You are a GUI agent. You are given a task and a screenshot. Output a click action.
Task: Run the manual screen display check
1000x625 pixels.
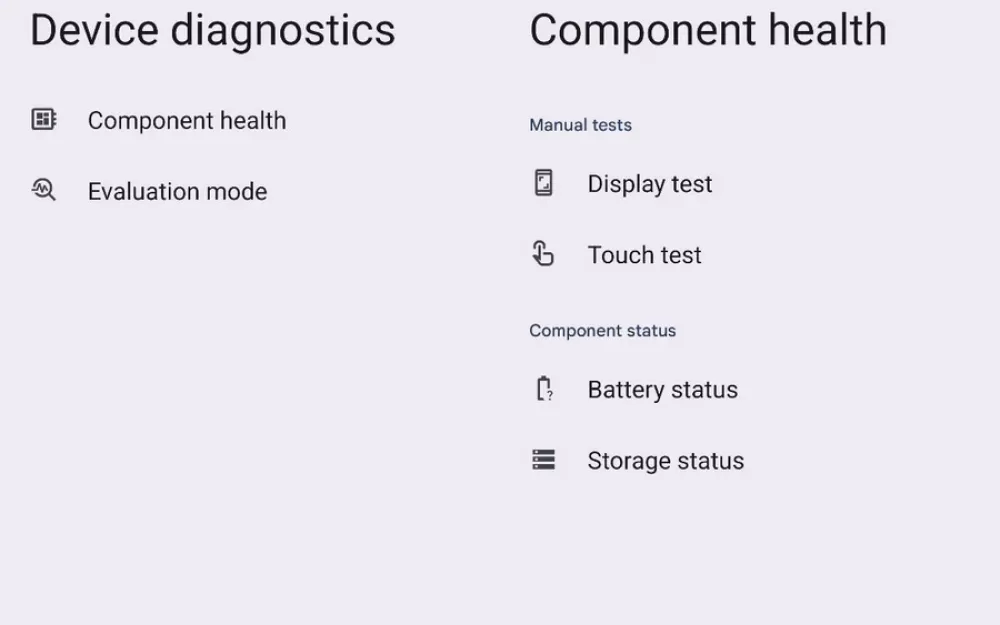tap(650, 184)
